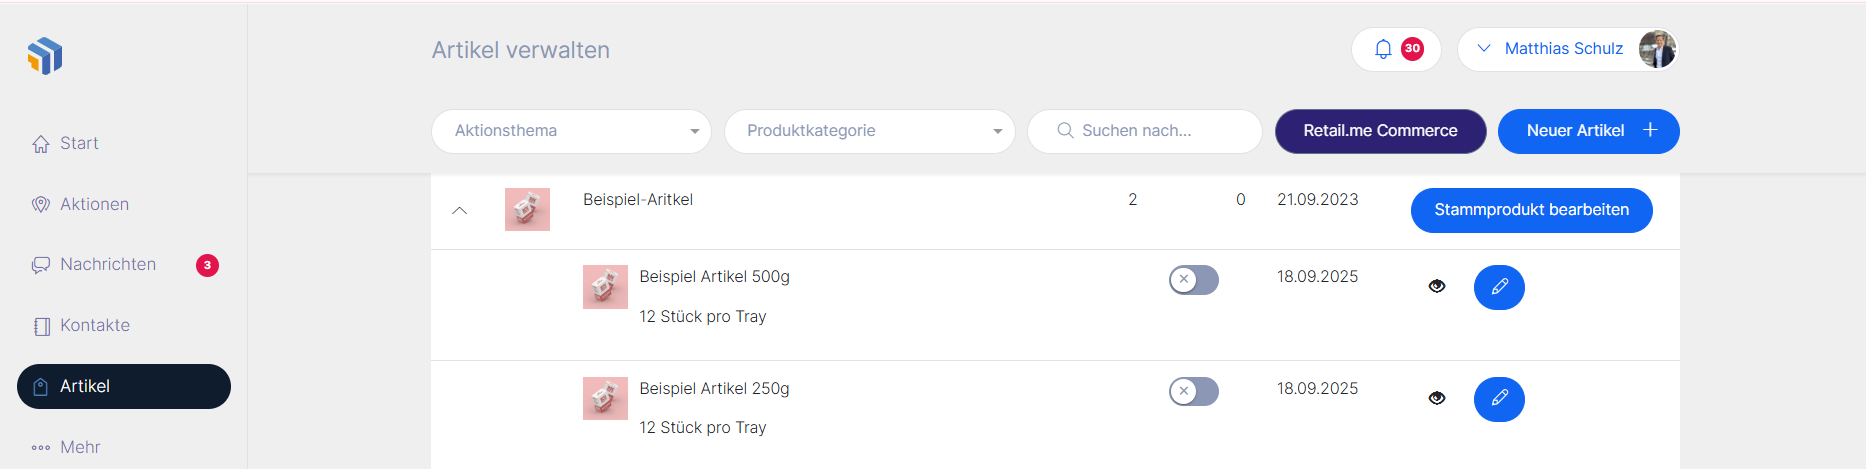
Task: Open the notifications bell
Action: (x=1383, y=49)
